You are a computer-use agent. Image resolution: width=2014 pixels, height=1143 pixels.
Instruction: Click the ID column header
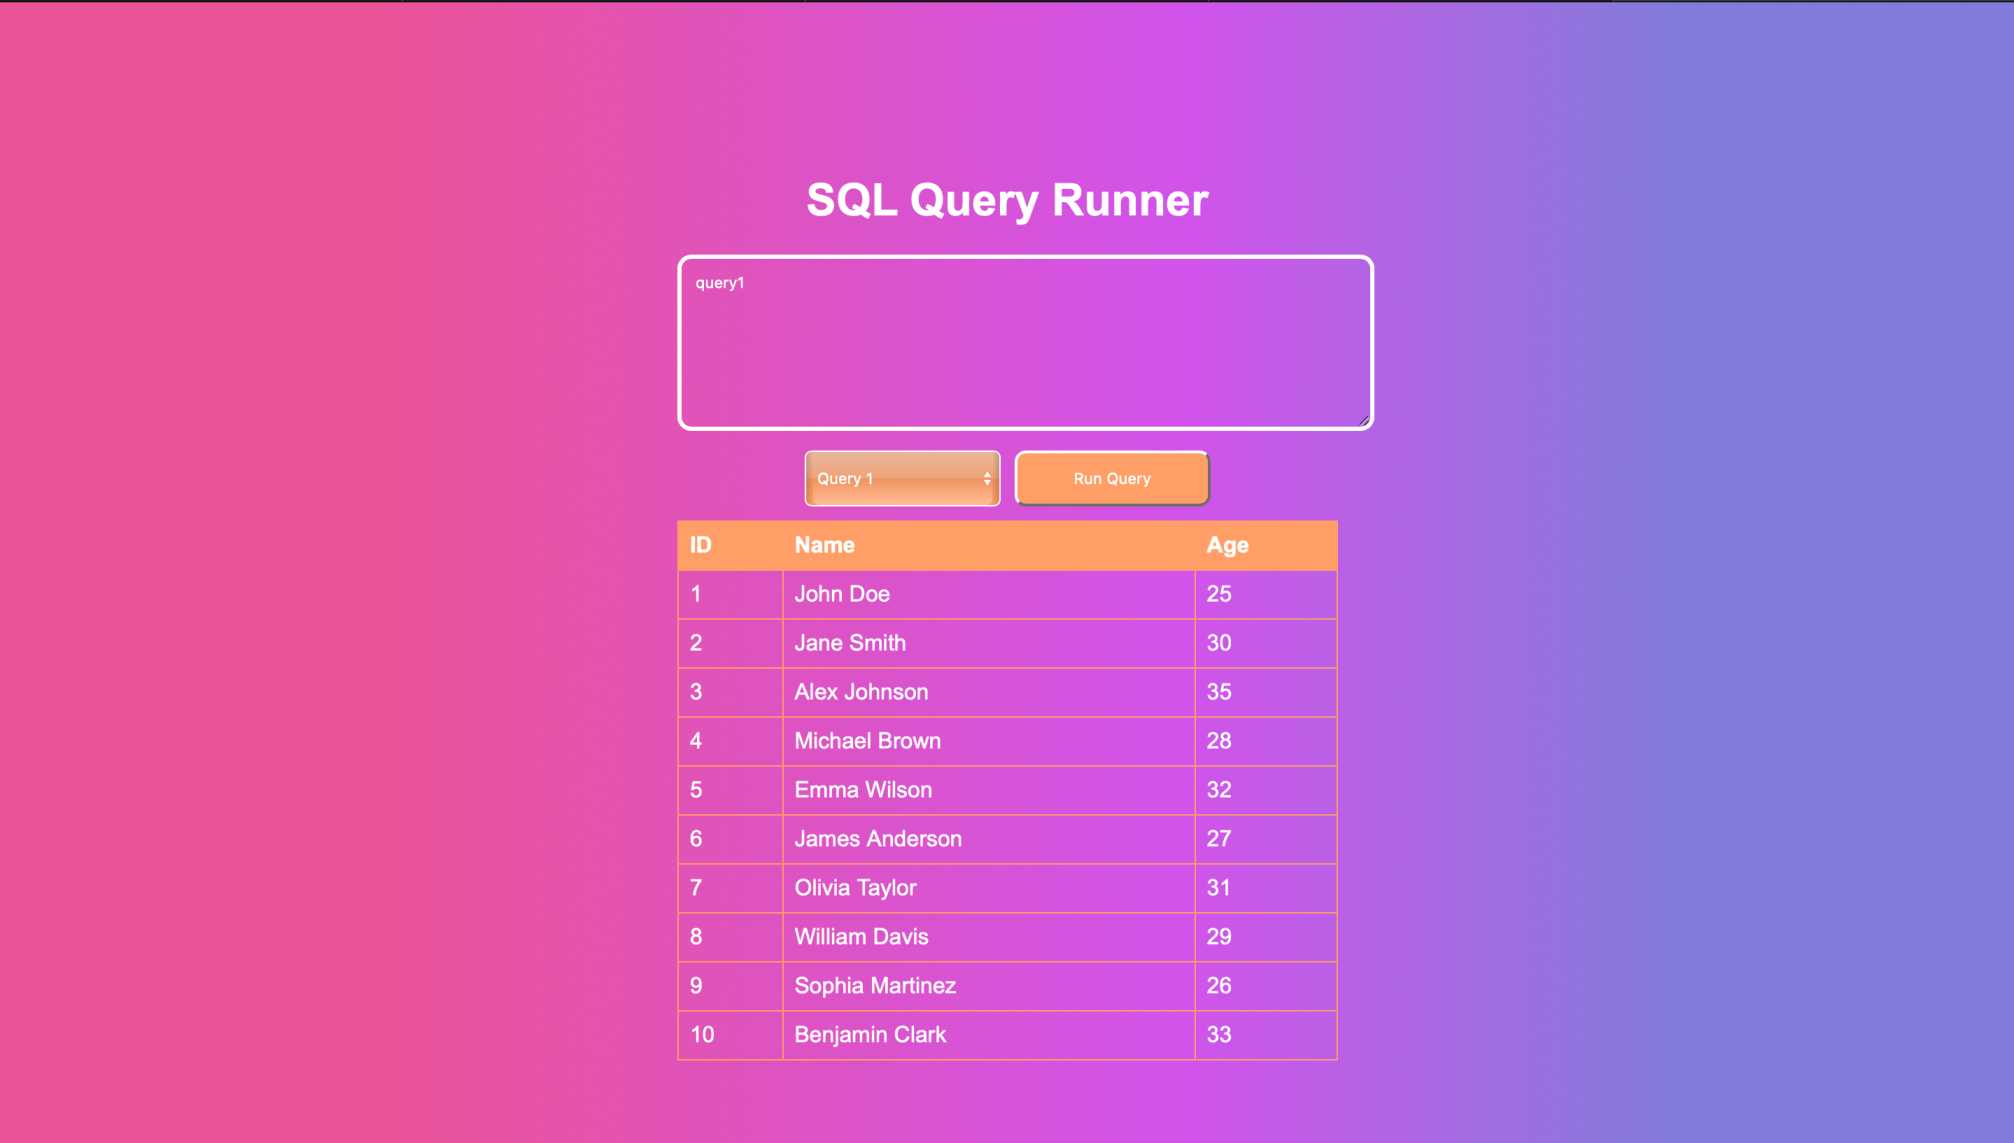click(x=730, y=545)
